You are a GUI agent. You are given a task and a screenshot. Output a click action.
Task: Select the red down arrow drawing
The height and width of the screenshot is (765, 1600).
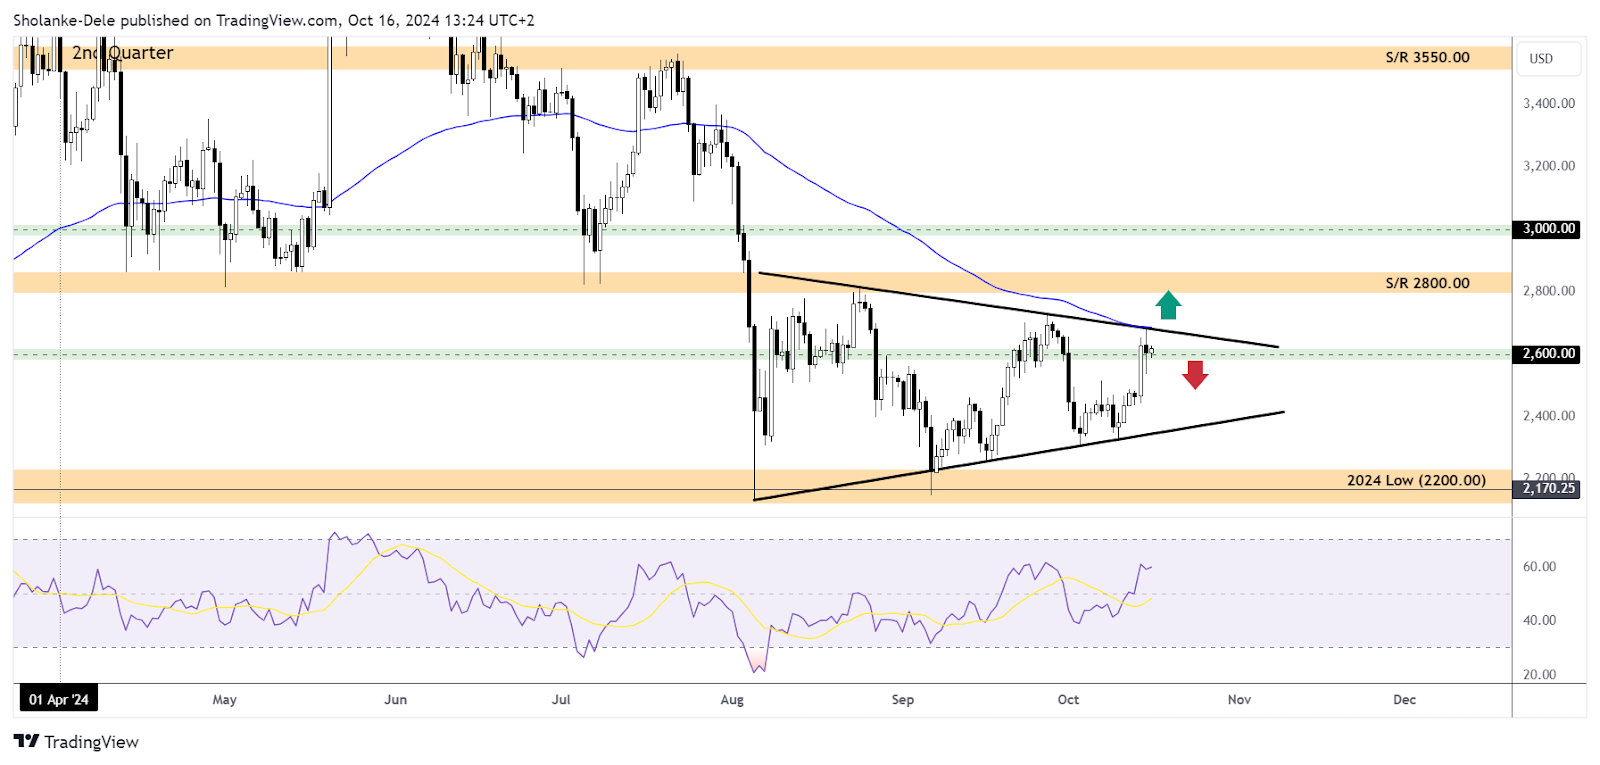[1195, 374]
